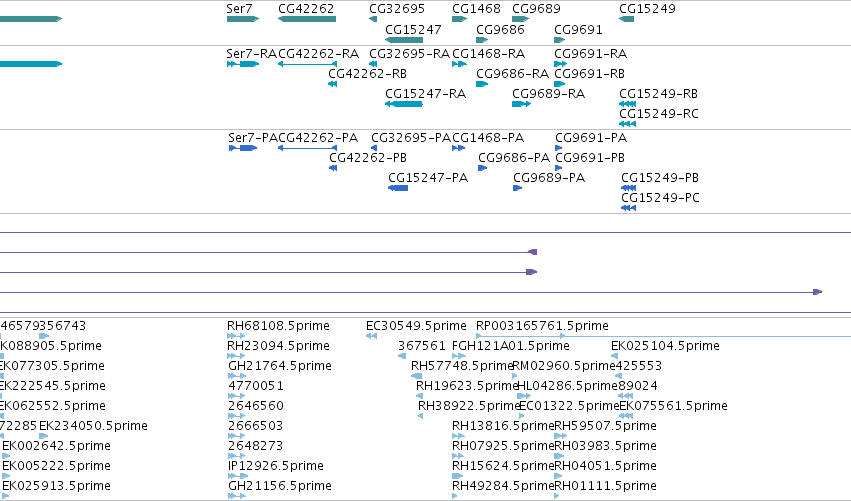Select EST GH21156.5prime
851x501 pixels.
[280, 486]
